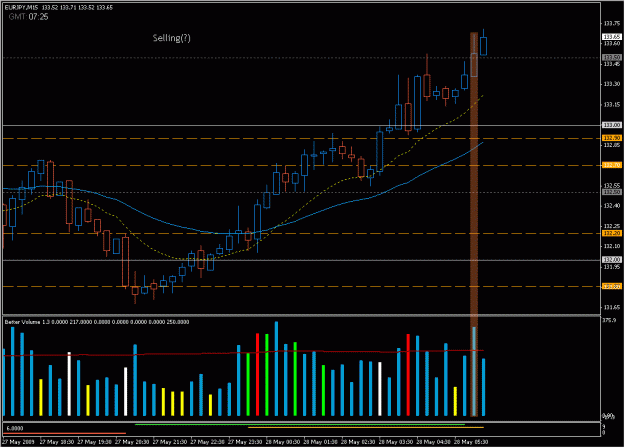The height and width of the screenshot is (448, 625).
Task: Click the 27 May 19:30 time label
Action: click(x=94, y=442)
